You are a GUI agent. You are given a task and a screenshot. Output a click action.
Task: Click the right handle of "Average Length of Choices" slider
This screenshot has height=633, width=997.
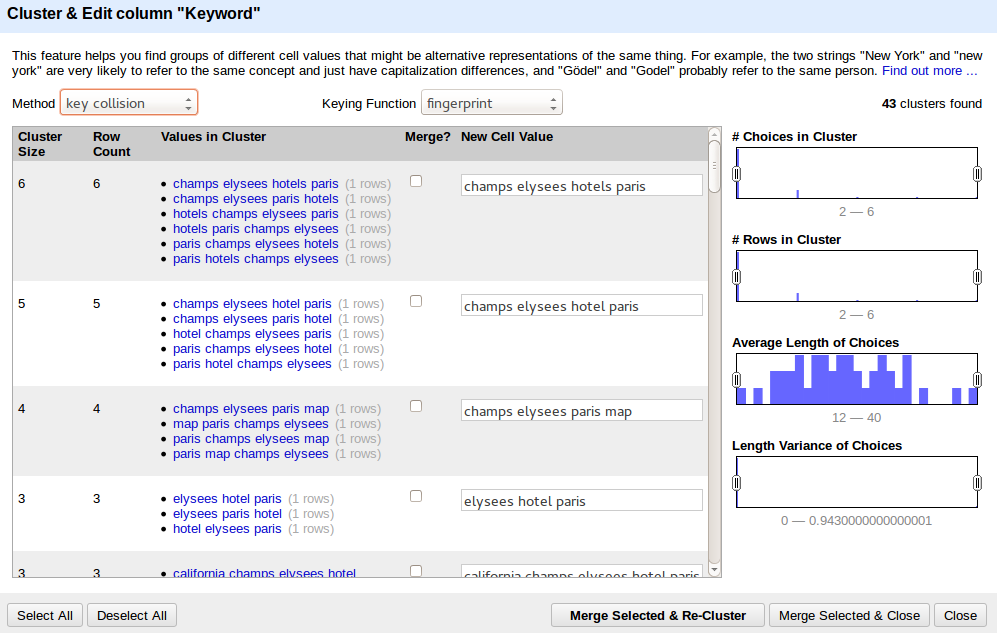(975, 379)
